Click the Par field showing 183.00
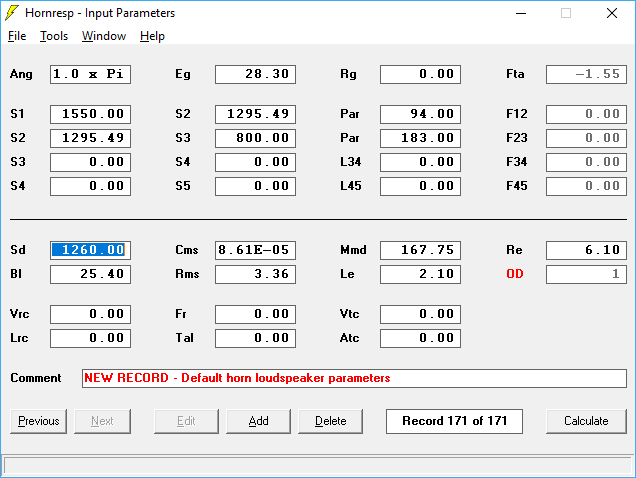Image resolution: width=636 pixels, height=478 pixels. click(420, 138)
